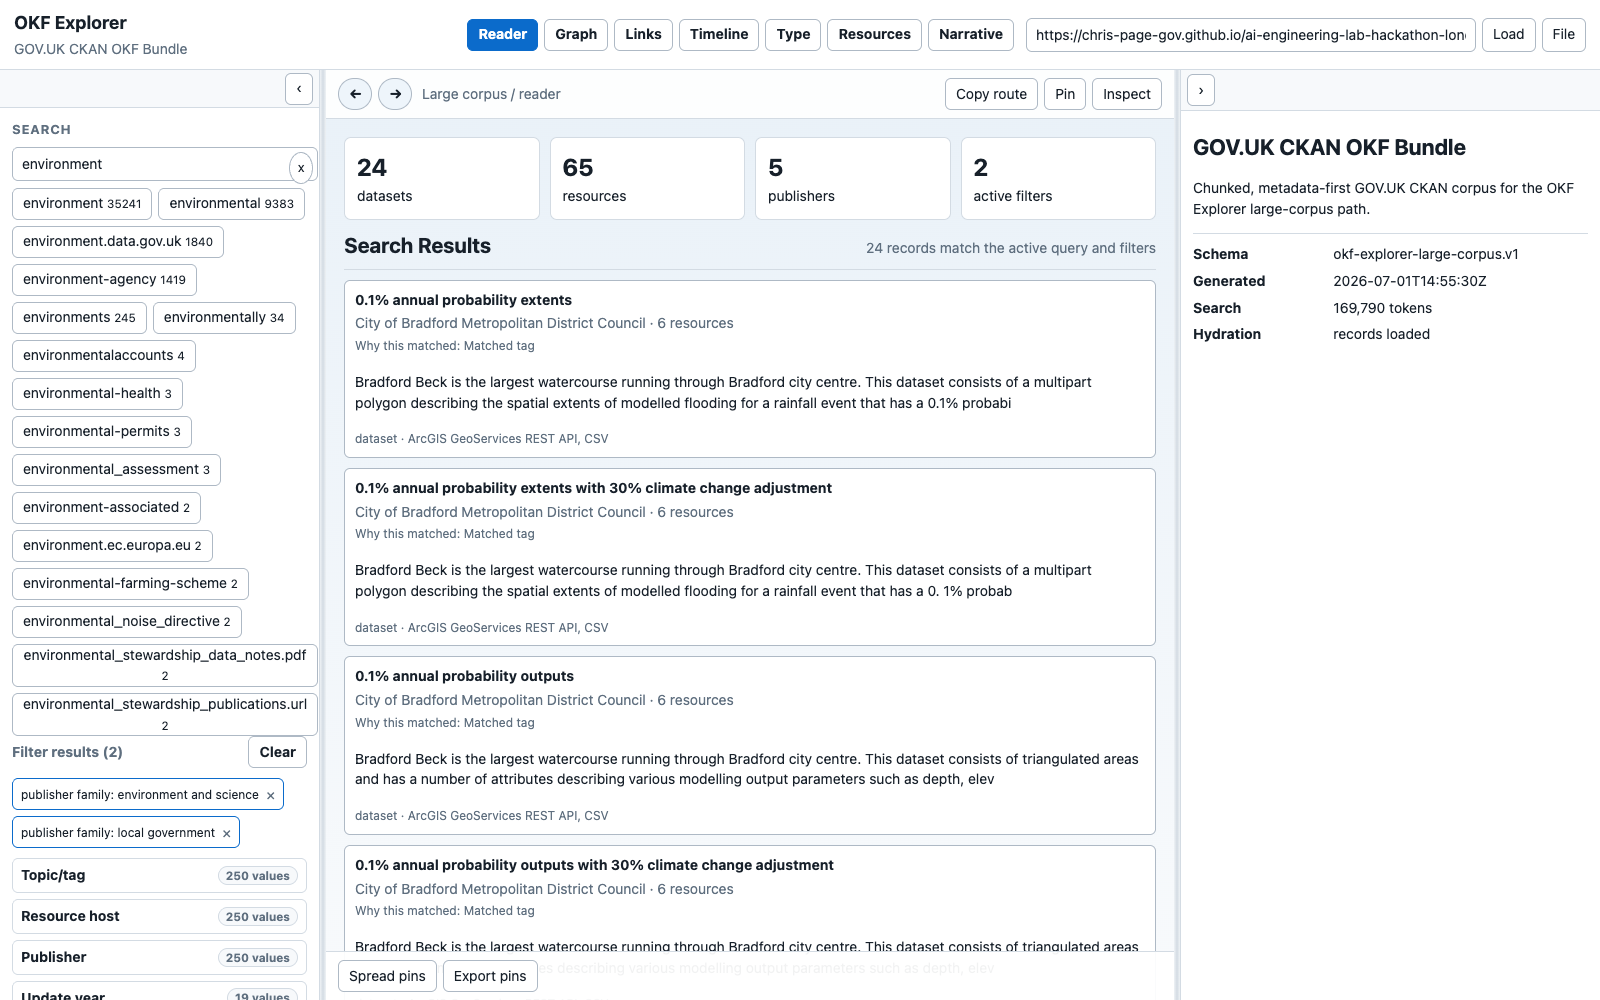The image size is (1600, 1000).
Task: Choose the environmentalaccounts suggestion
Action: pos(104,356)
